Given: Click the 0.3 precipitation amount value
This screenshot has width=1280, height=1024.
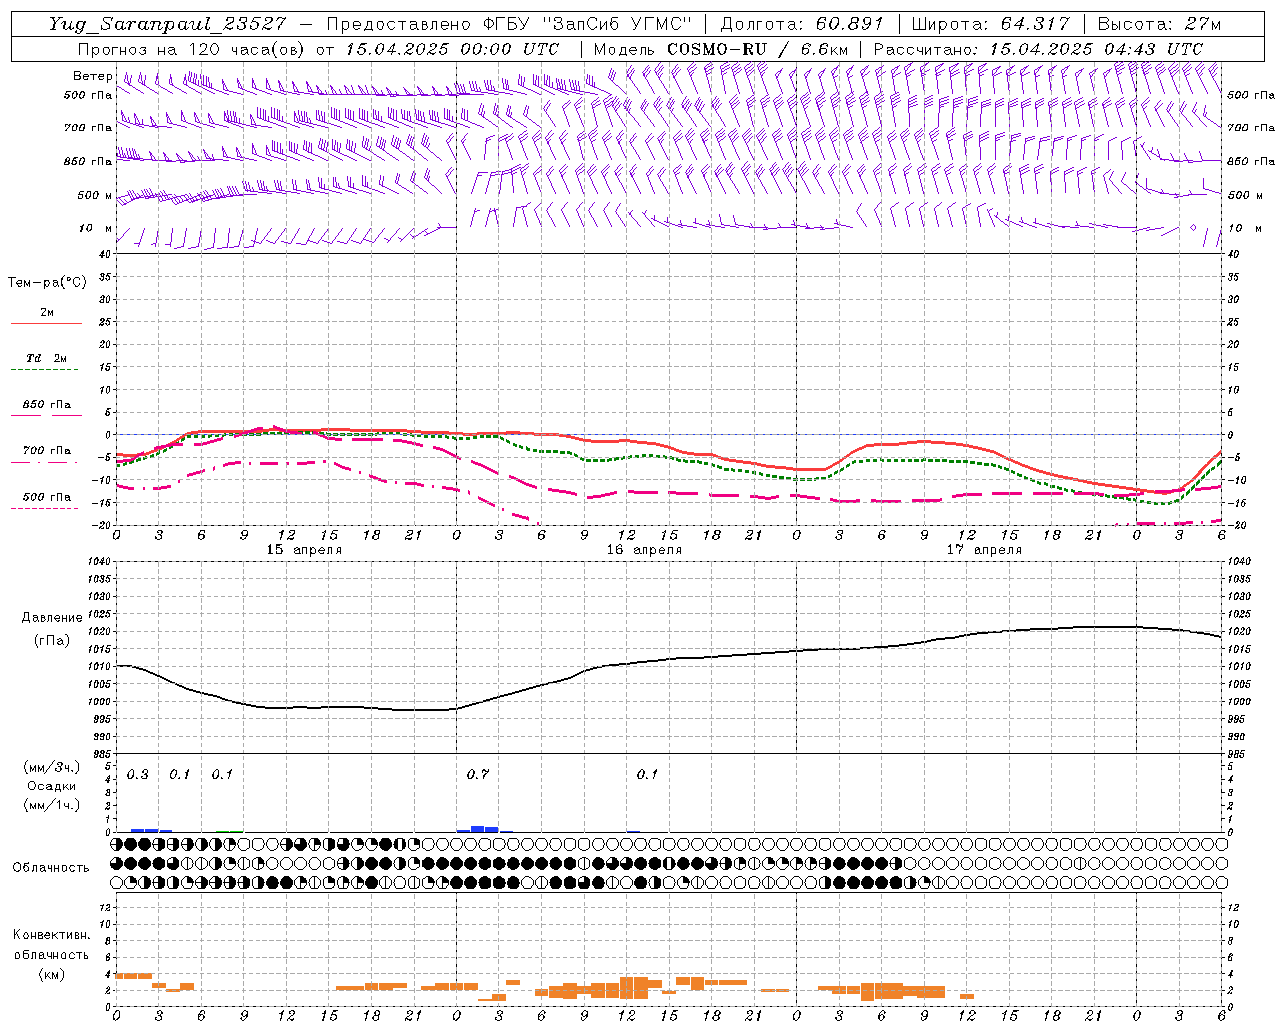Looking at the screenshot, I should pyautogui.click(x=137, y=775).
